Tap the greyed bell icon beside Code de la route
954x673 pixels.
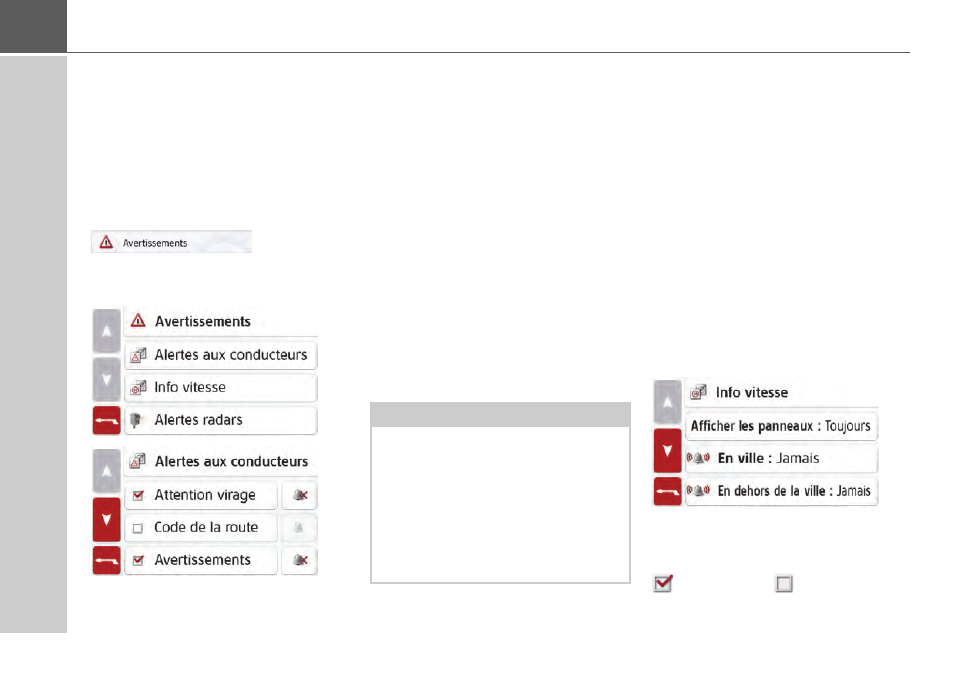[299, 527]
